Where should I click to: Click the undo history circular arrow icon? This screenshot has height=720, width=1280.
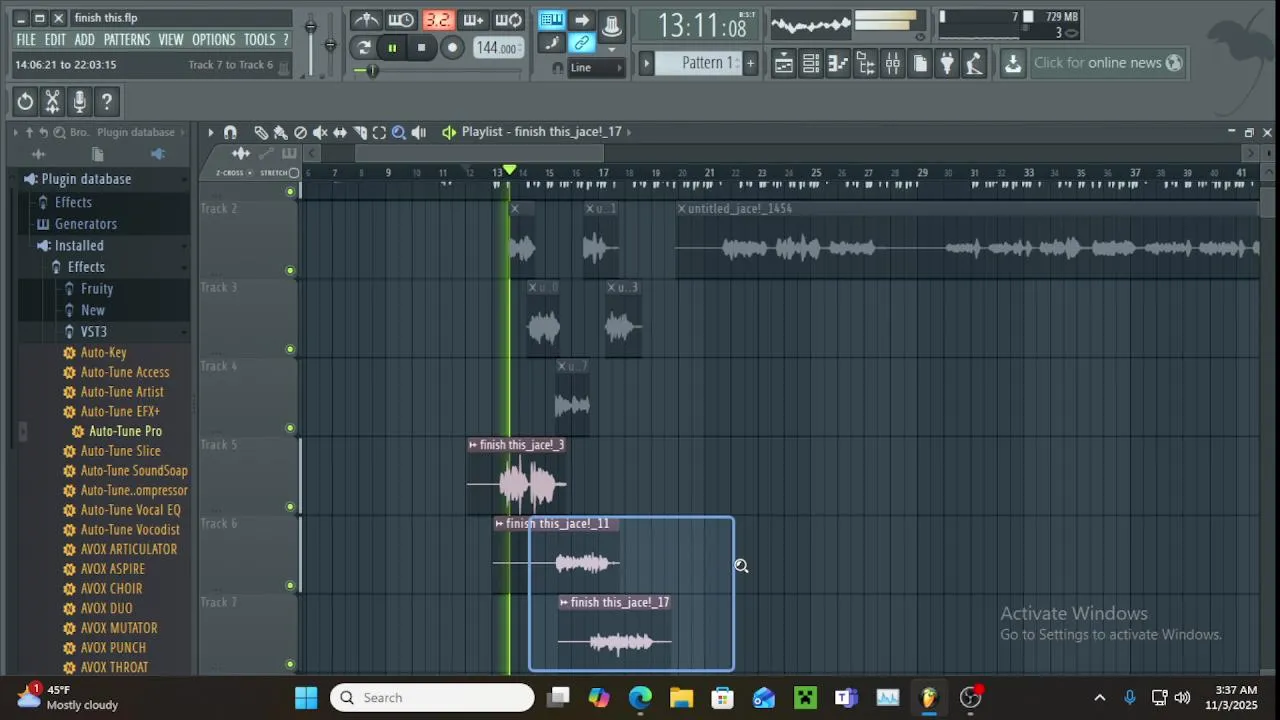pos(25,101)
